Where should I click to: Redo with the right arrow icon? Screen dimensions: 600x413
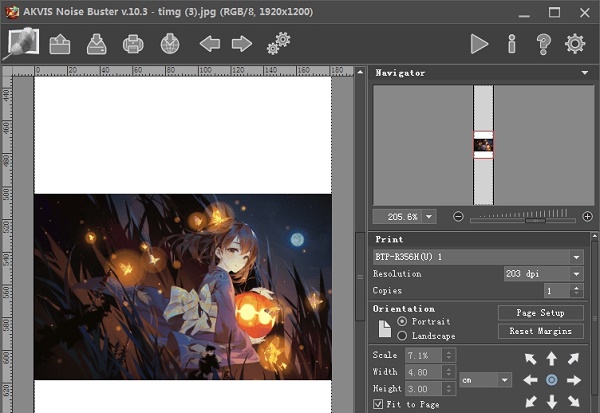(242, 44)
